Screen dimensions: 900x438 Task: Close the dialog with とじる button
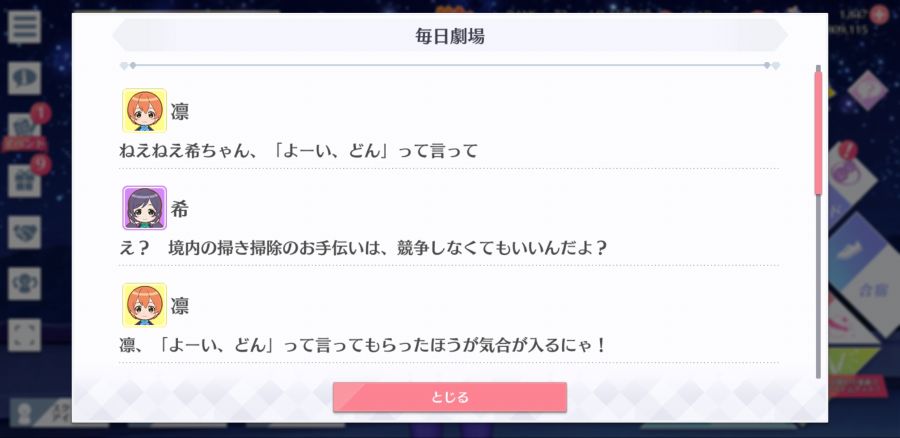coord(450,397)
